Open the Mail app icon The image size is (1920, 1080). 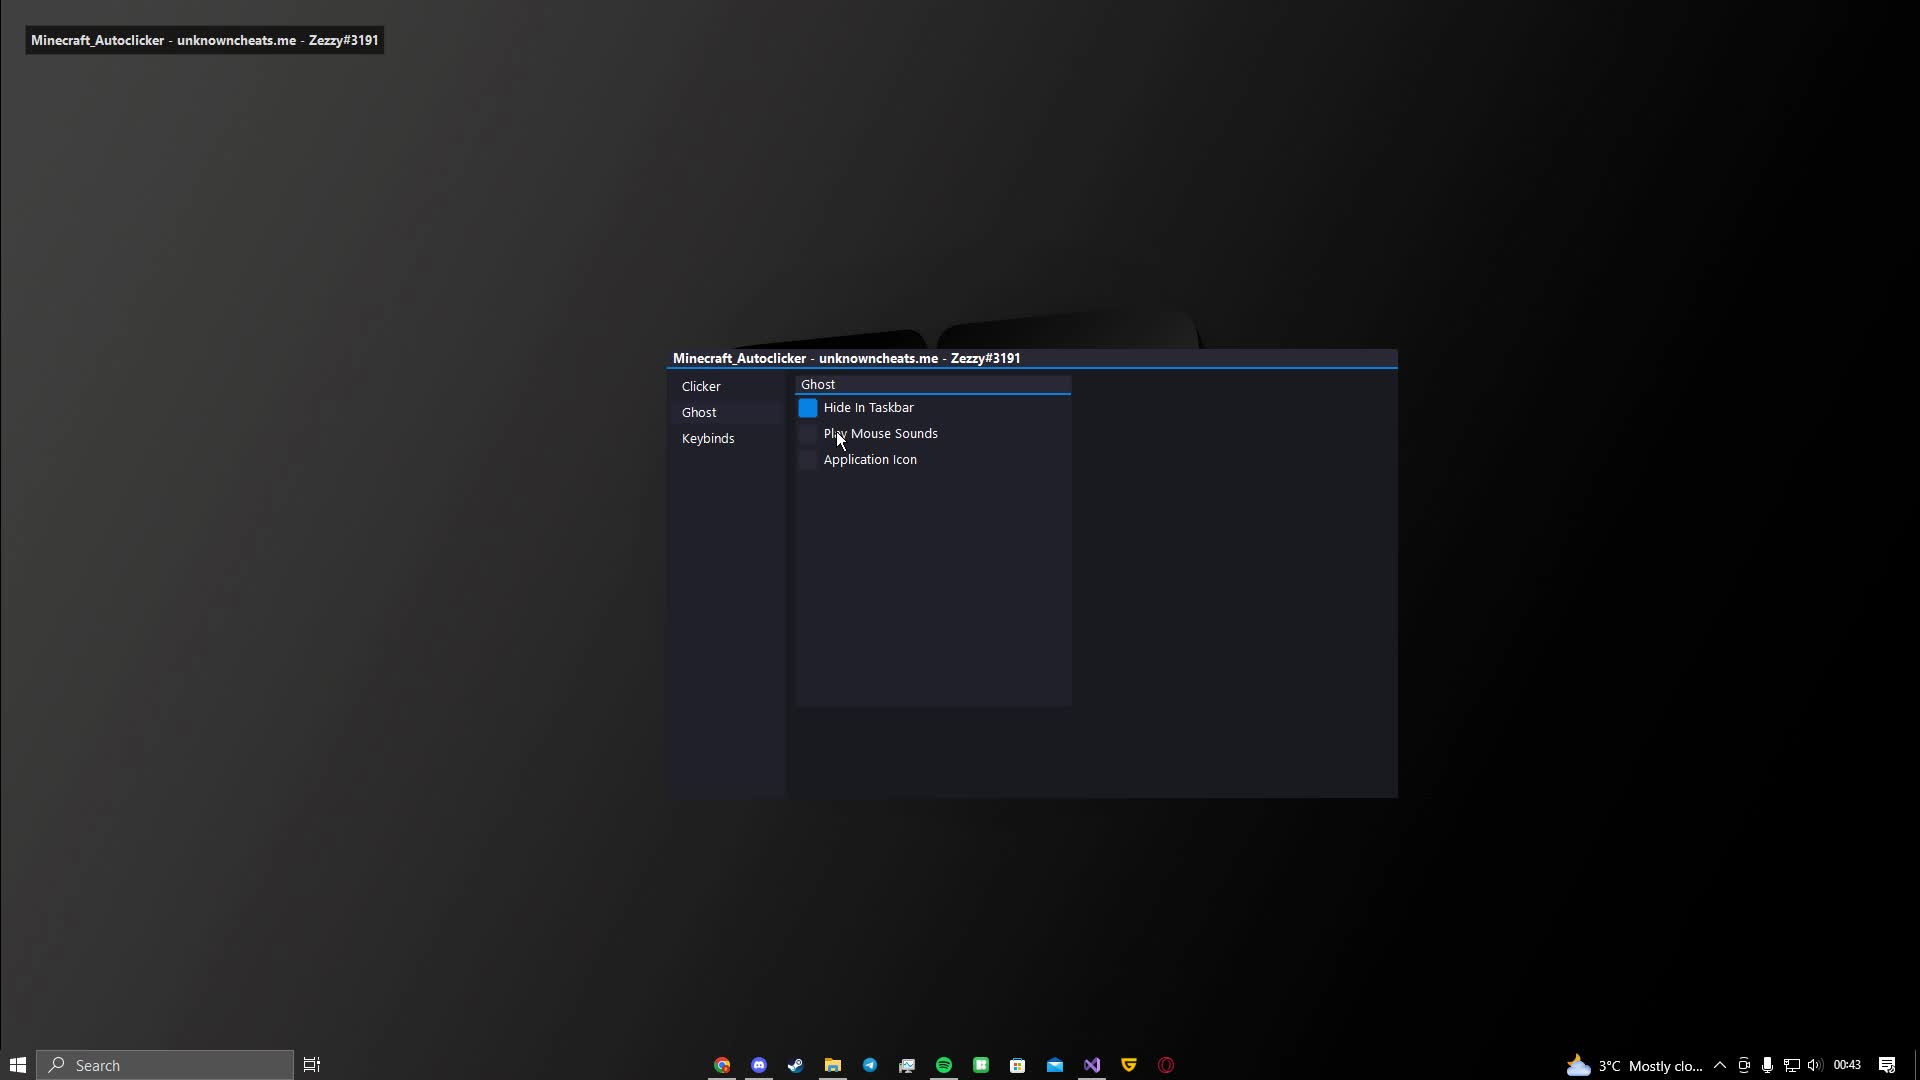coord(1055,1065)
